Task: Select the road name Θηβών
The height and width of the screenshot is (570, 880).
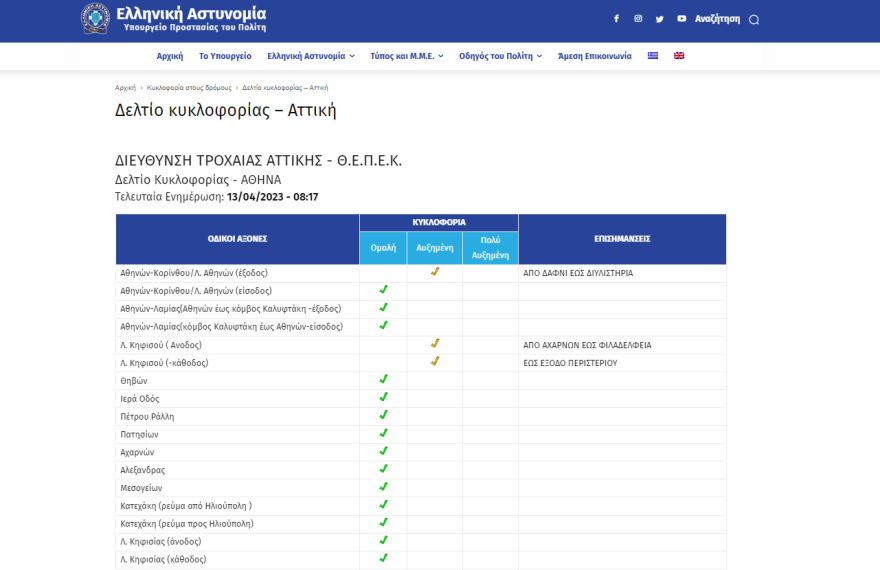Action: coord(134,381)
